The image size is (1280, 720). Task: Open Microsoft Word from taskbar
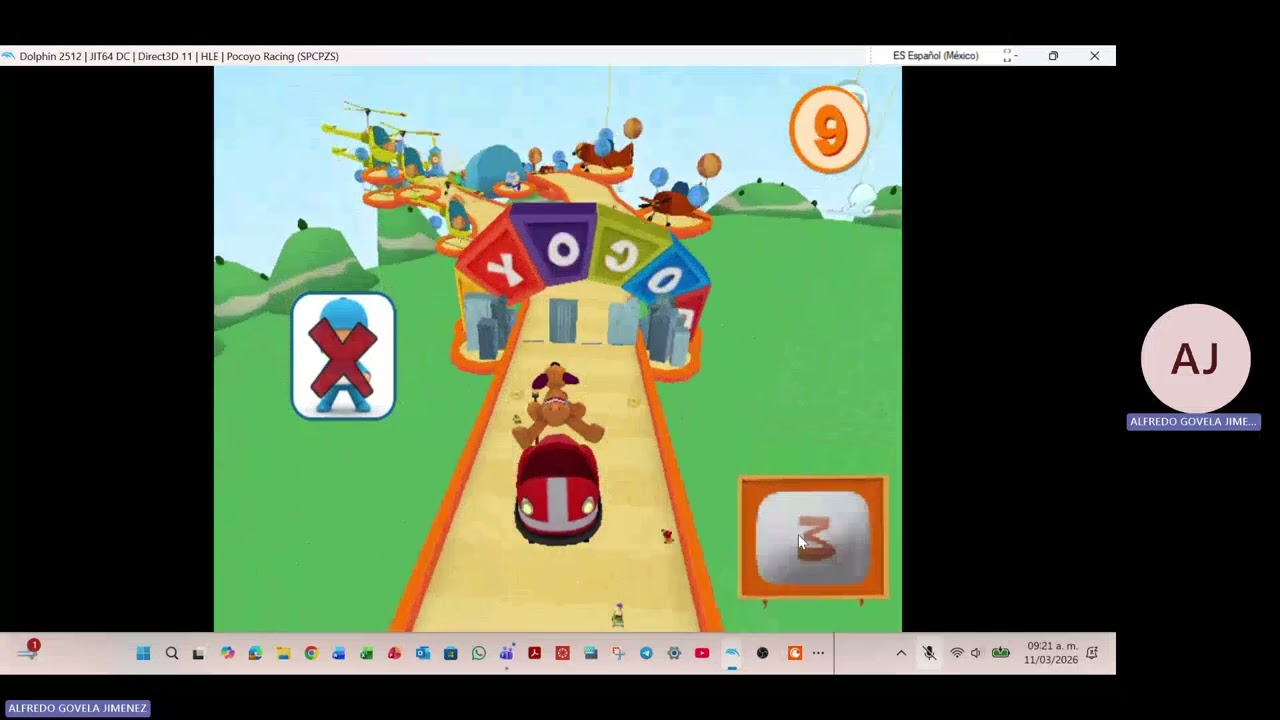[x=339, y=653]
